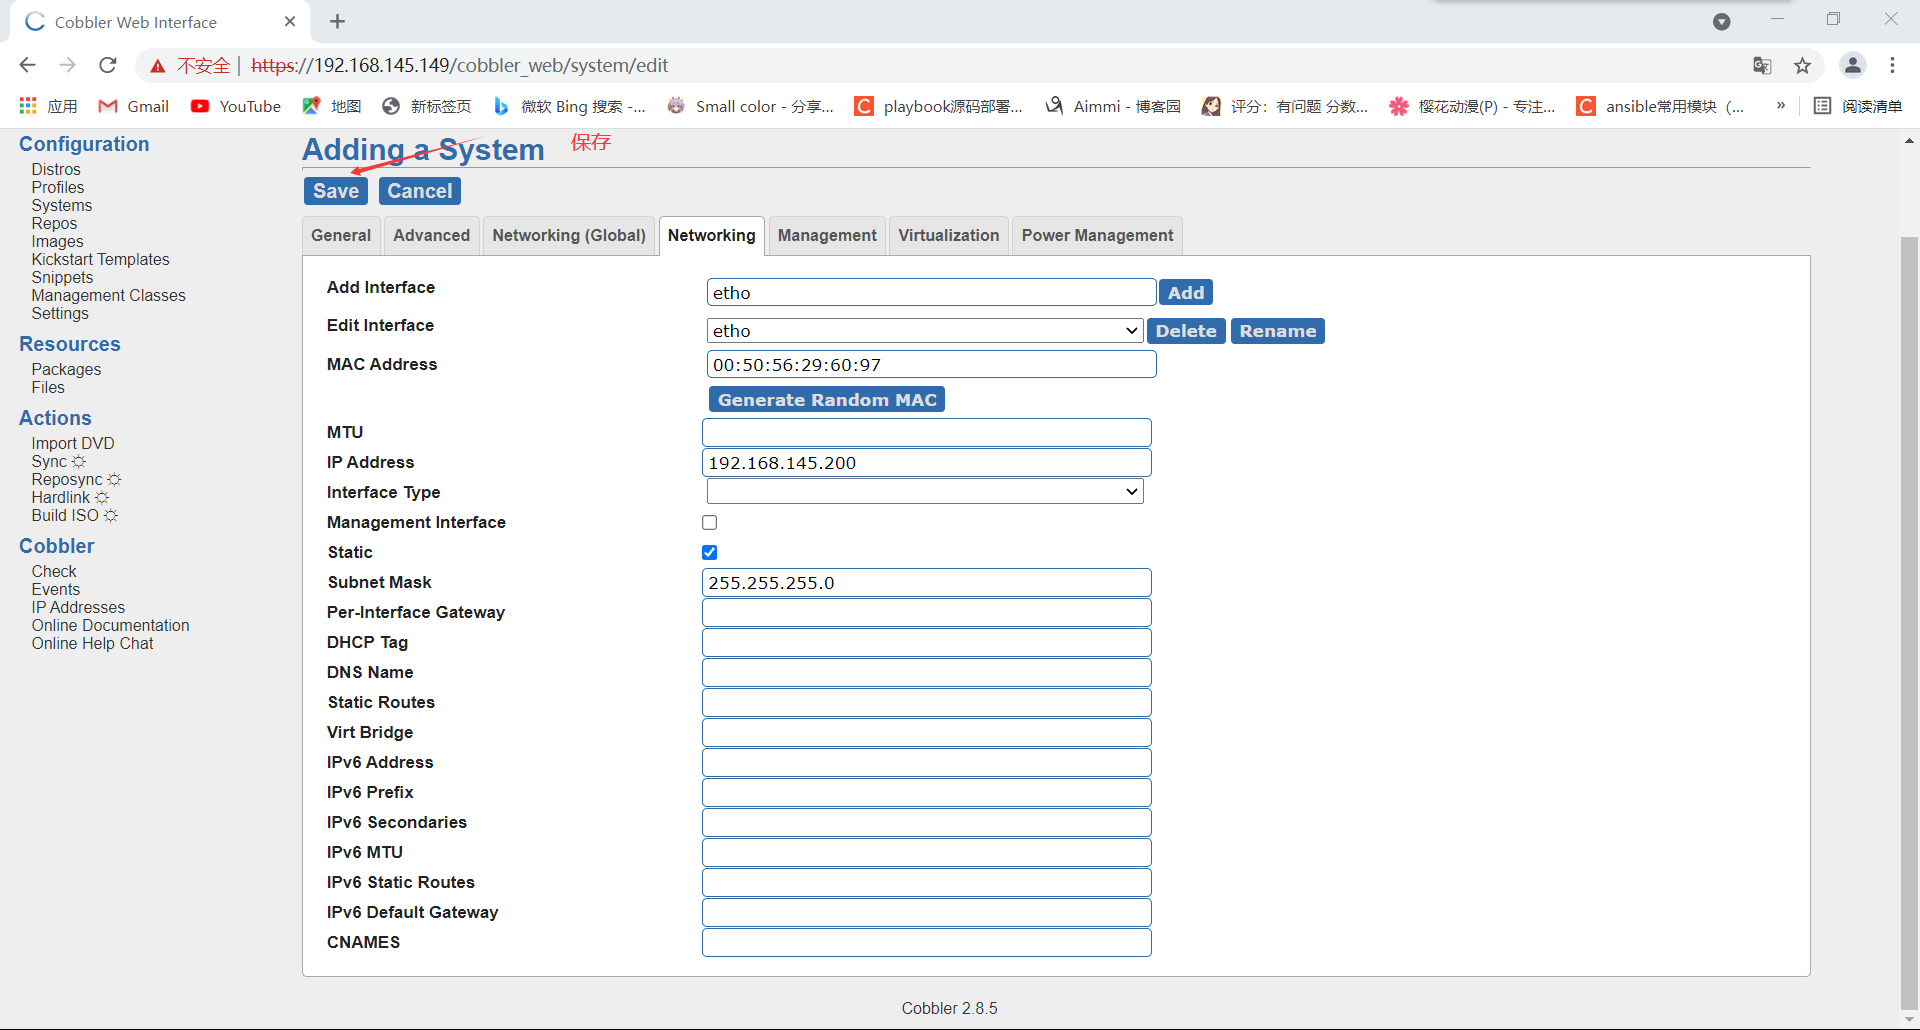Rename the selected interface
This screenshot has height=1030, width=1920.
point(1278,331)
